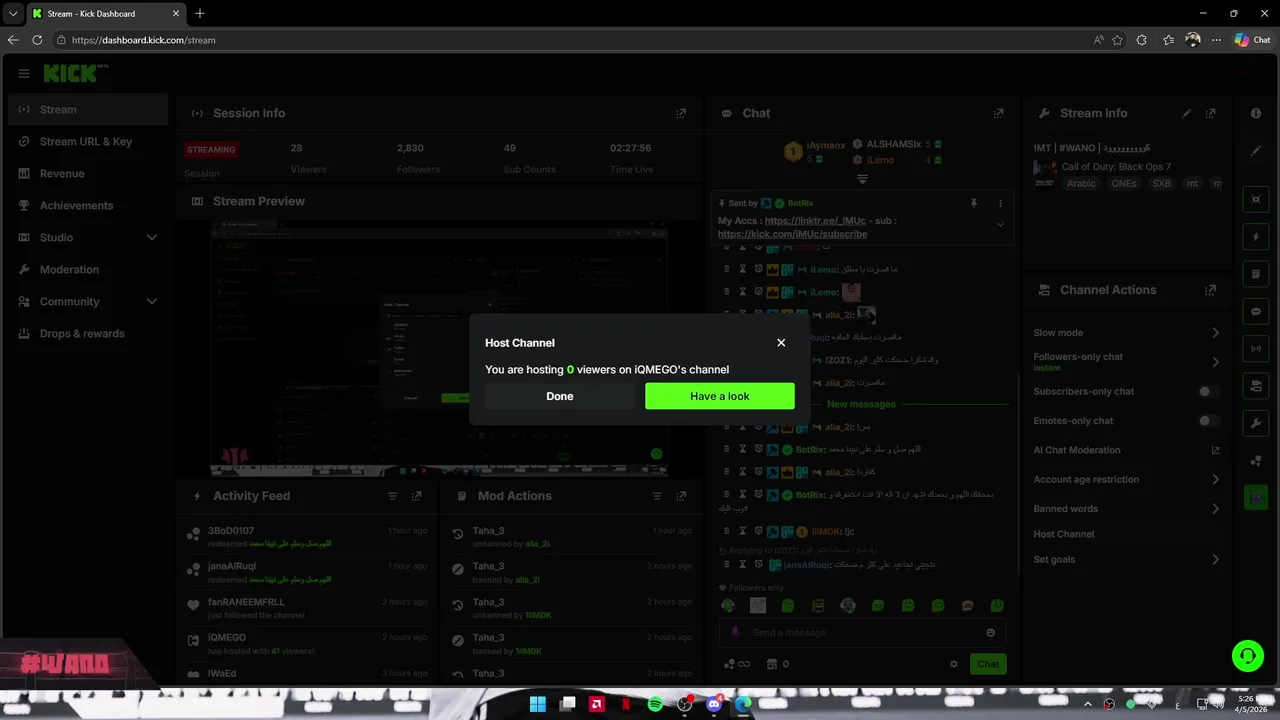
Task: Open the chat shop icon showing 0
Action: pyautogui.click(x=777, y=664)
